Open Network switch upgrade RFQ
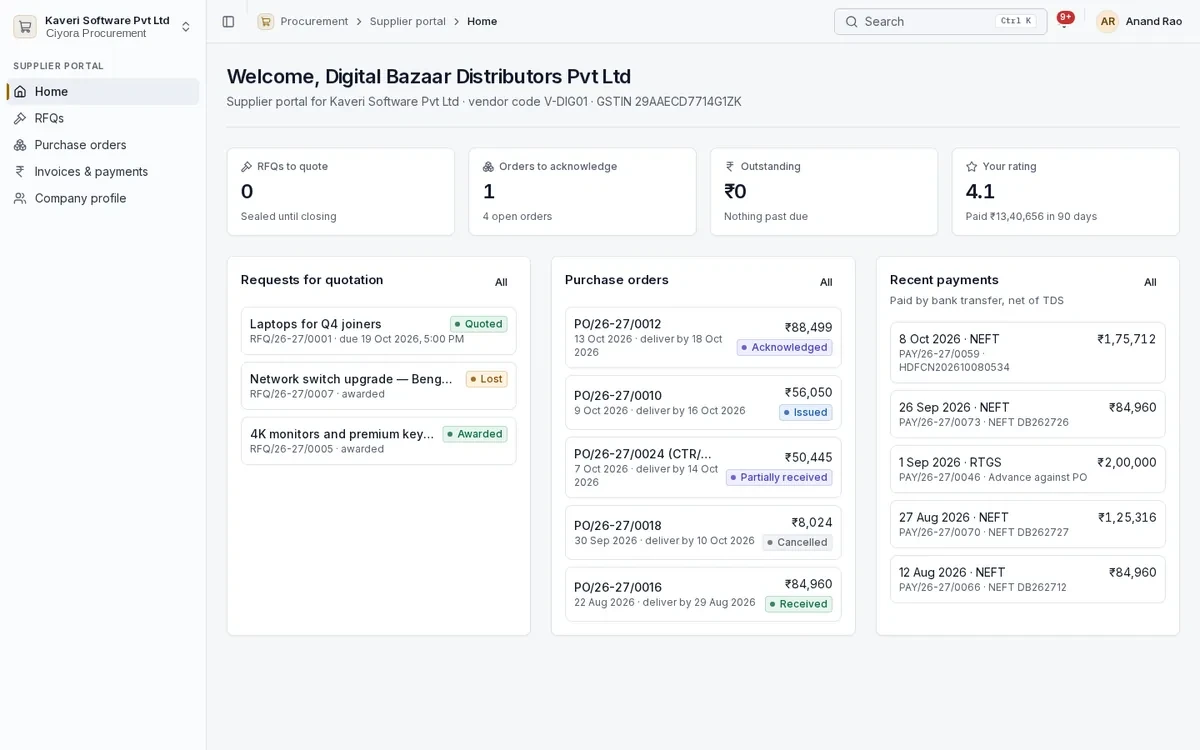This screenshot has width=1200, height=750. coord(379,386)
